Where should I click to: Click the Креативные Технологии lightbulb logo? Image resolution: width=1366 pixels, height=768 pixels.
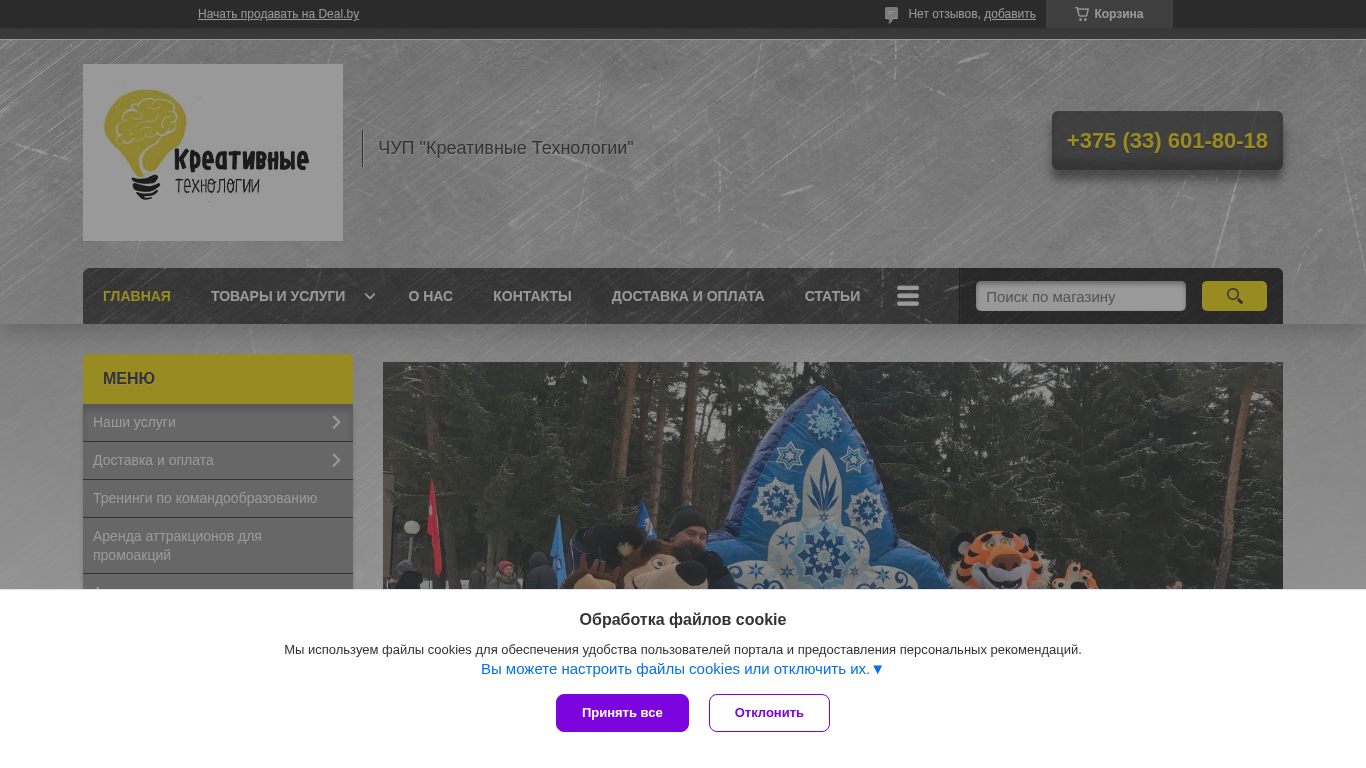tap(213, 152)
